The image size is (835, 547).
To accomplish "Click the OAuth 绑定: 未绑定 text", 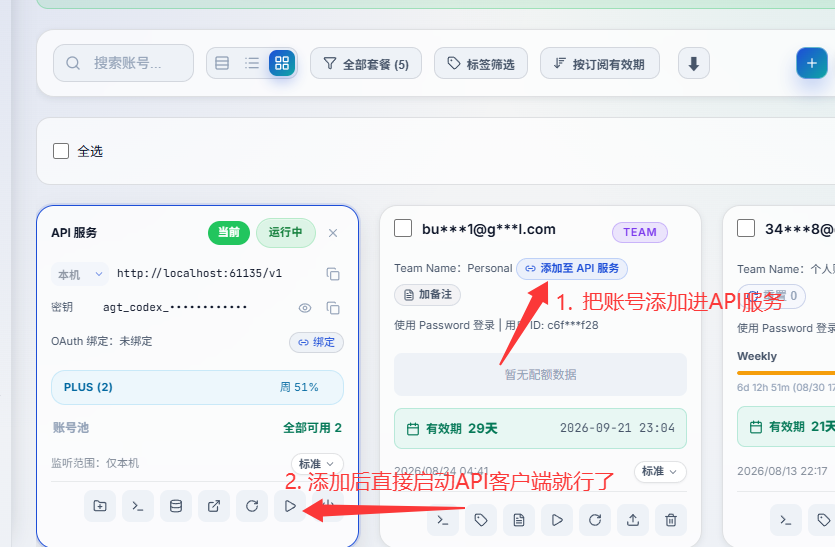I will click(102, 341).
